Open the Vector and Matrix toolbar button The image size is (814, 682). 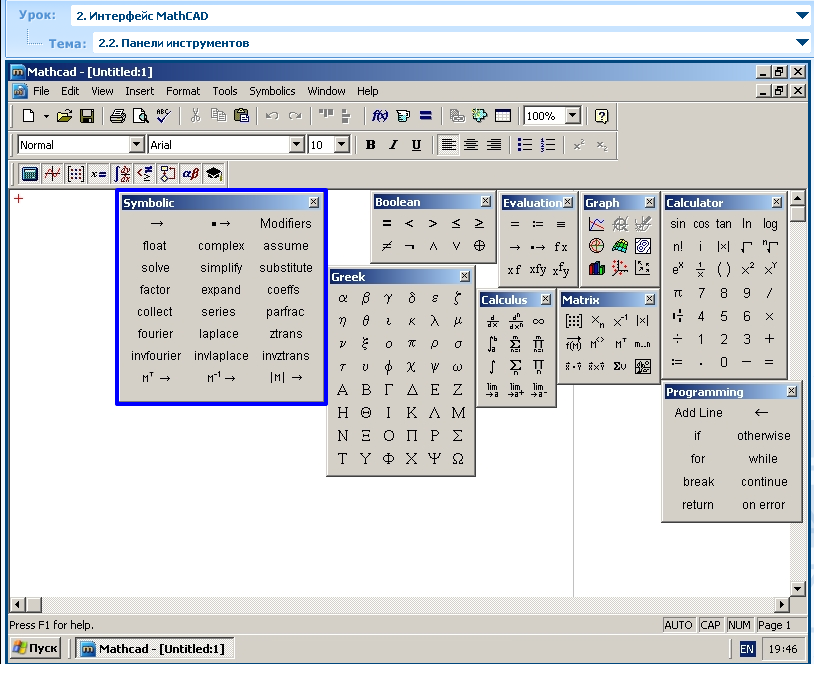[75, 174]
